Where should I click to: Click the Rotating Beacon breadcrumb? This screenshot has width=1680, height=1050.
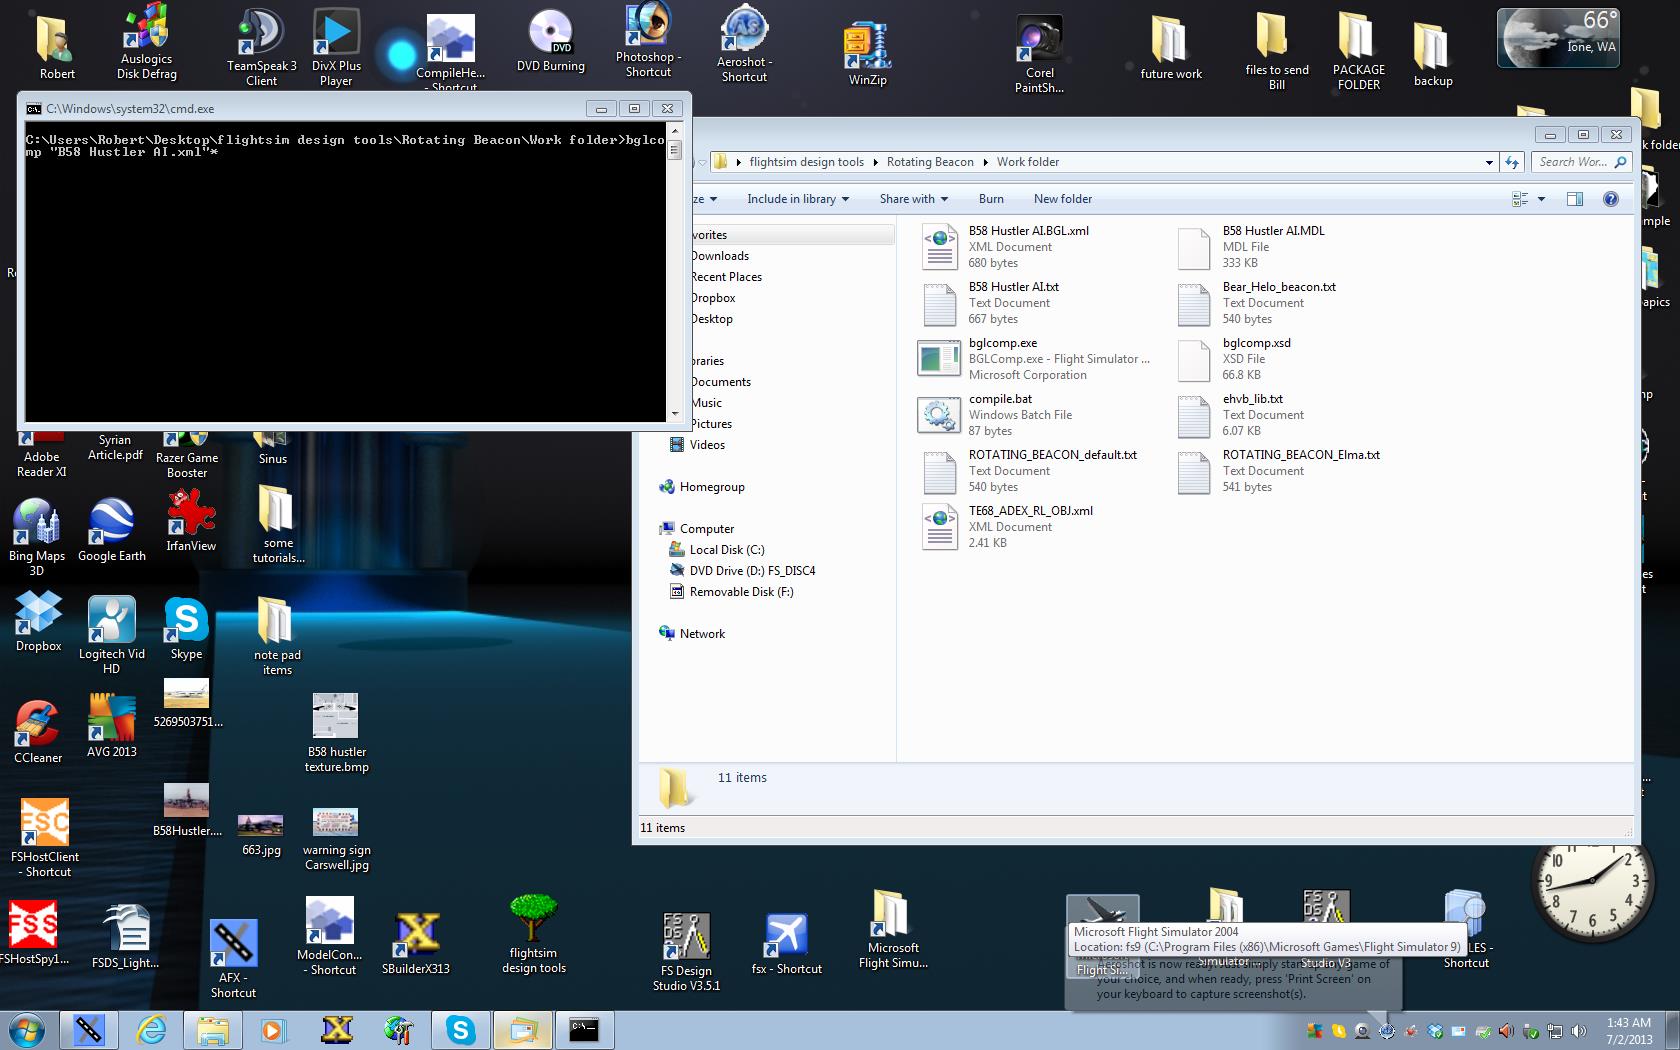pos(930,162)
